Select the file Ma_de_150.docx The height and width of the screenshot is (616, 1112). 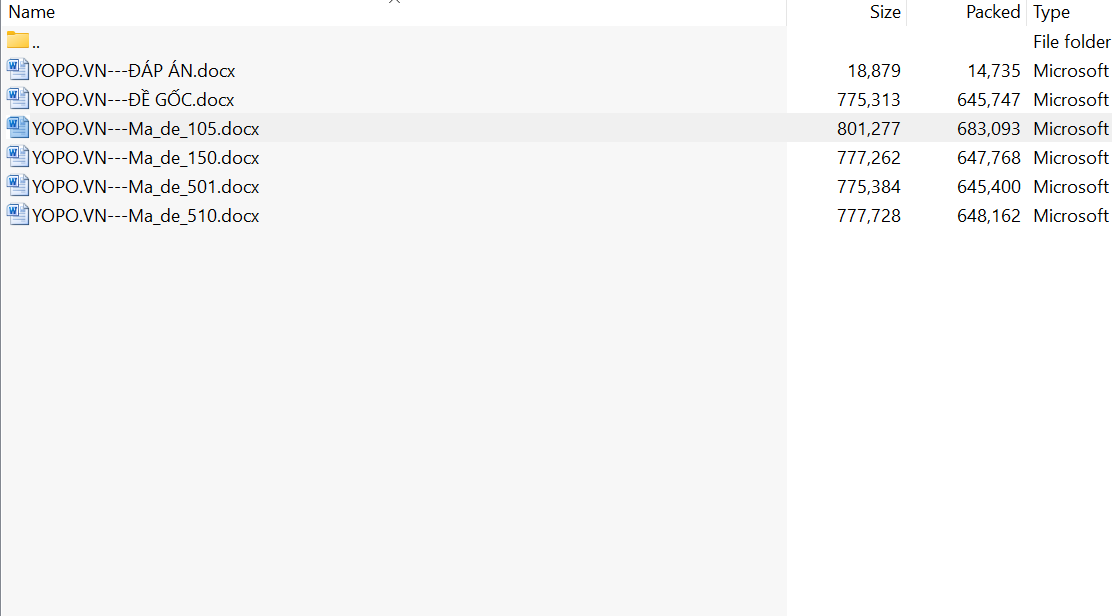click(x=145, y=157)
